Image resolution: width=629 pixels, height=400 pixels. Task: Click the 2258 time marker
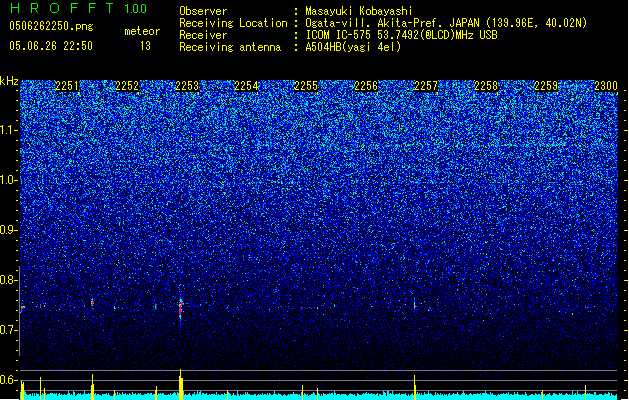pyautogui.click(x=486, y=86)
